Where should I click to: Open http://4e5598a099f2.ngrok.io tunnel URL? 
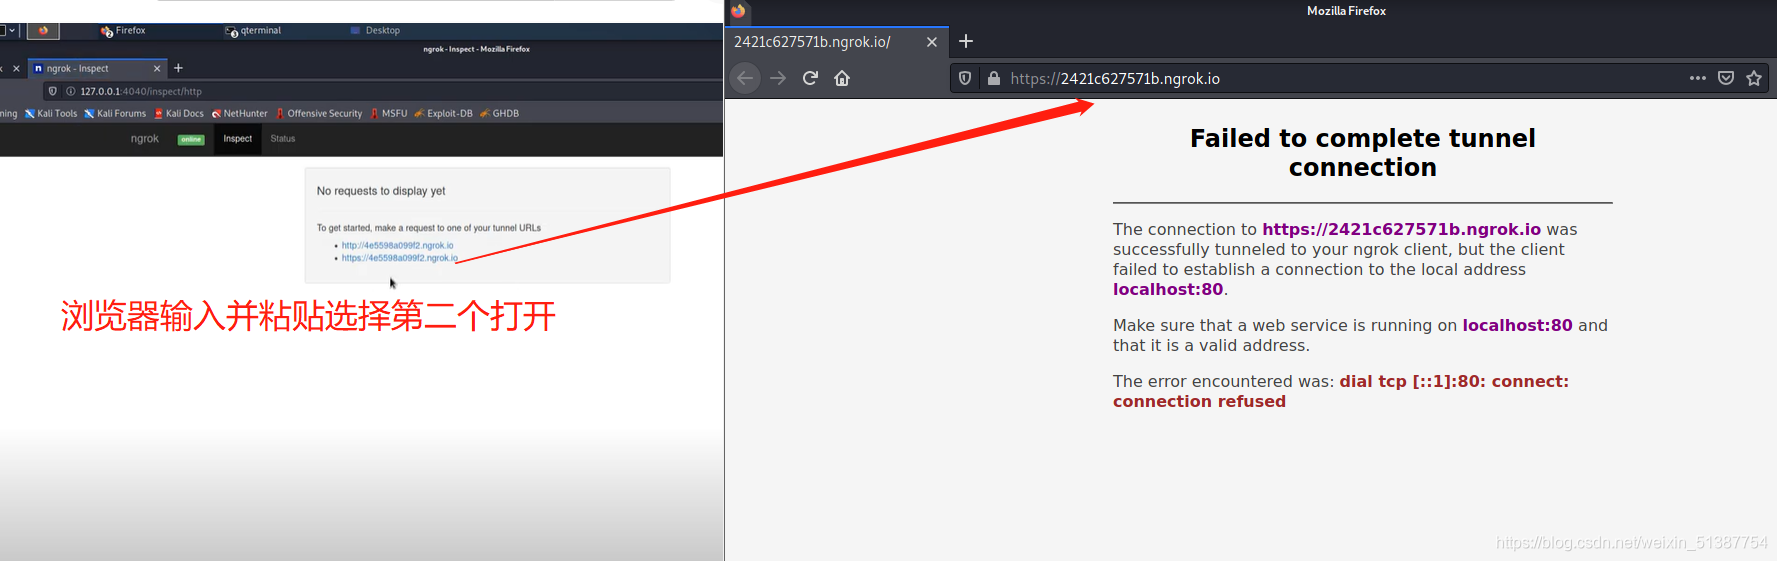pos(397,245)
